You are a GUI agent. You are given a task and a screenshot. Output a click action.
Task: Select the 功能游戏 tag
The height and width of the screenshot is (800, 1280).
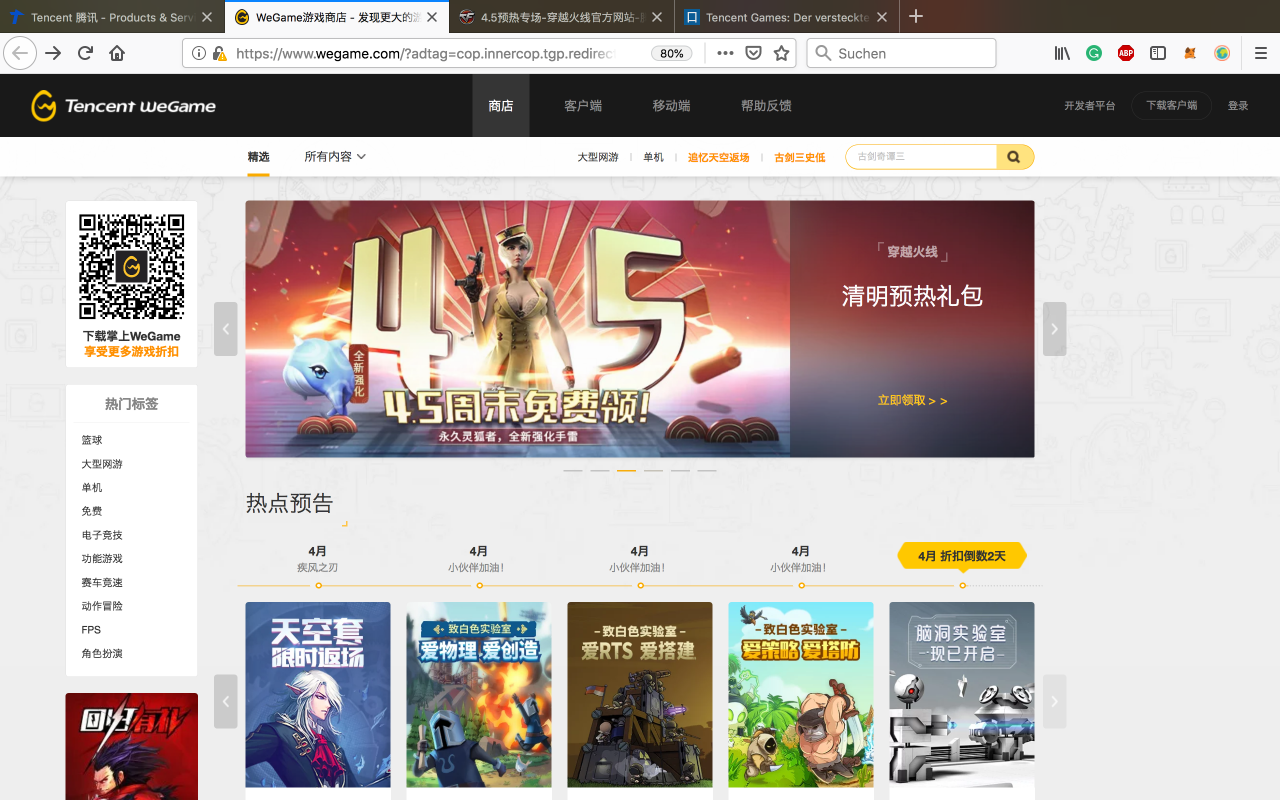point(102,559)
